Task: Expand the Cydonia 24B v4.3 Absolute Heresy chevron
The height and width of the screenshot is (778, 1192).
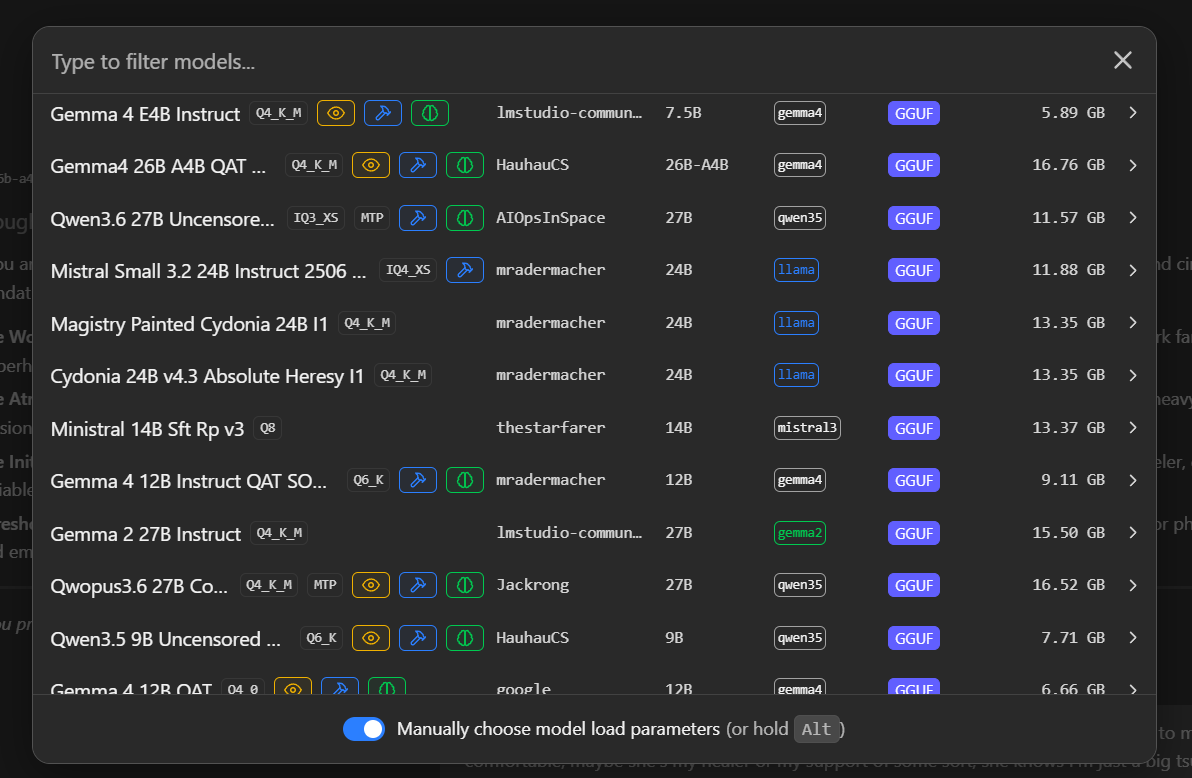Action: point(1133,375)
